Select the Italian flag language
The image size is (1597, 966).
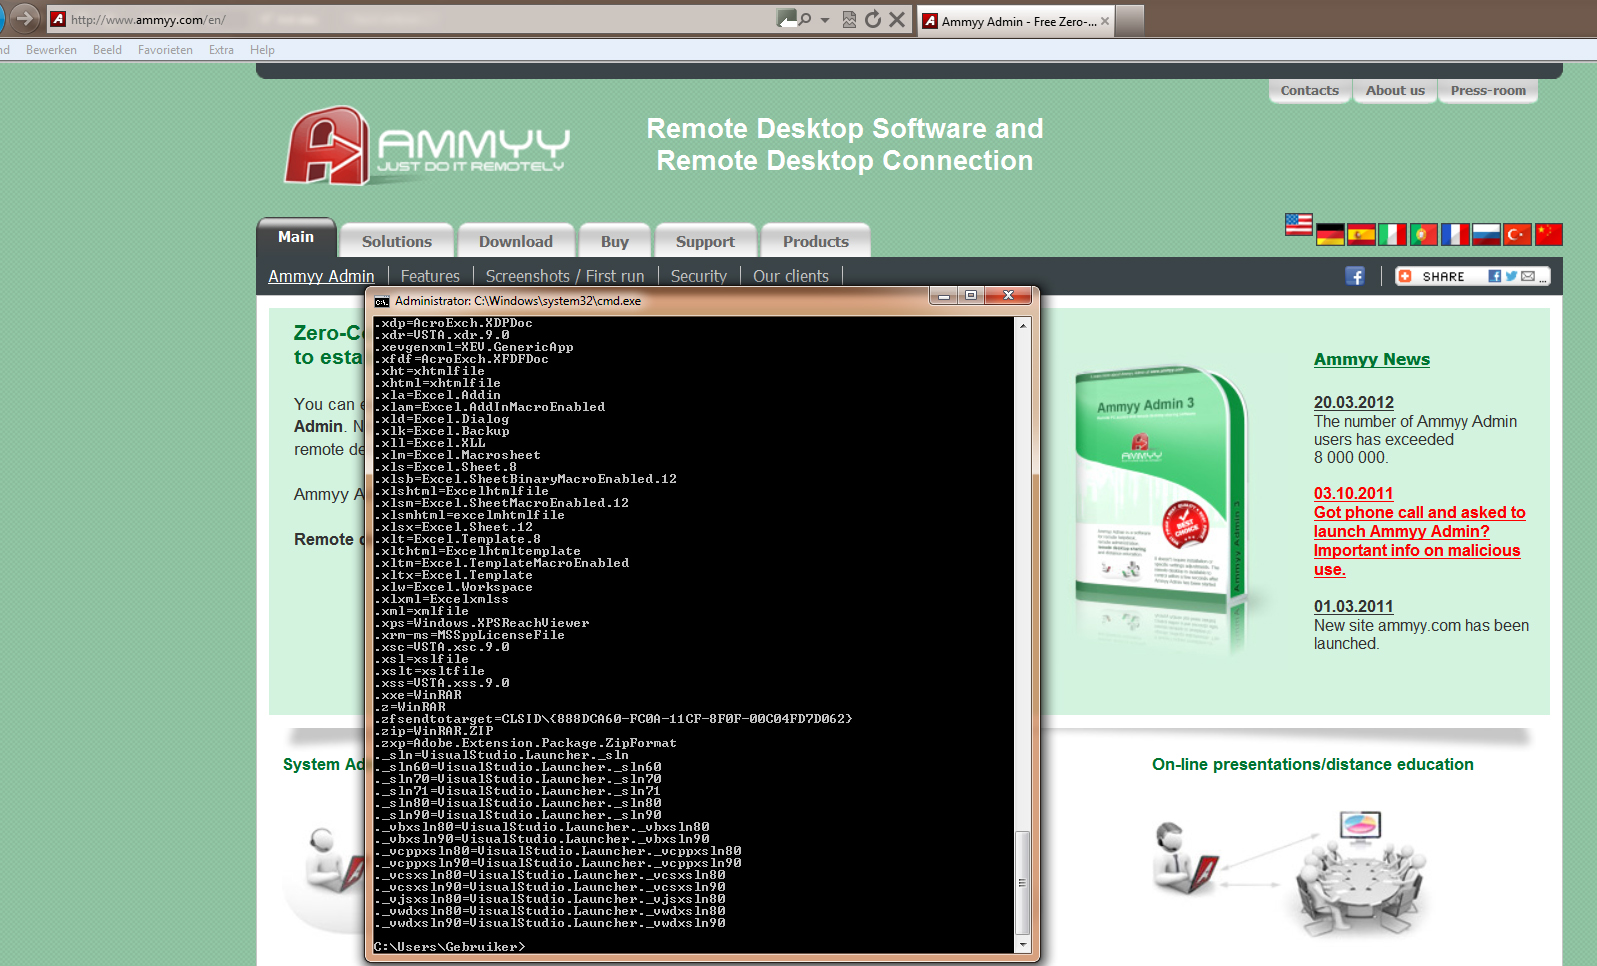[x=1392, y=235]
